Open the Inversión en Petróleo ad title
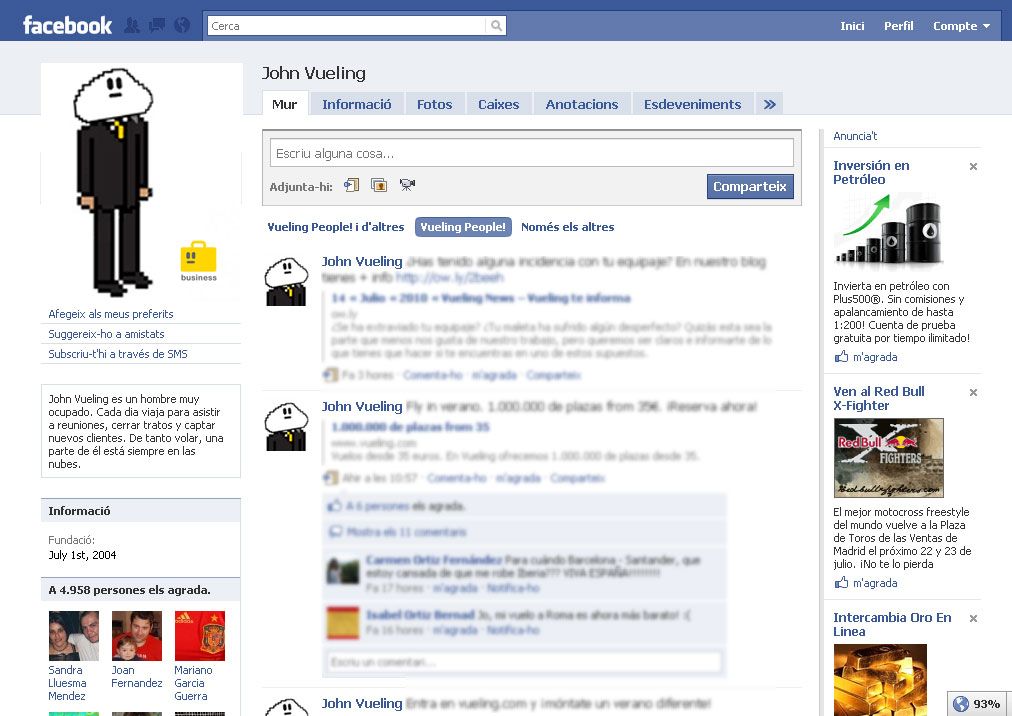This screenshot has height=716, width=1012. (871, 172)
